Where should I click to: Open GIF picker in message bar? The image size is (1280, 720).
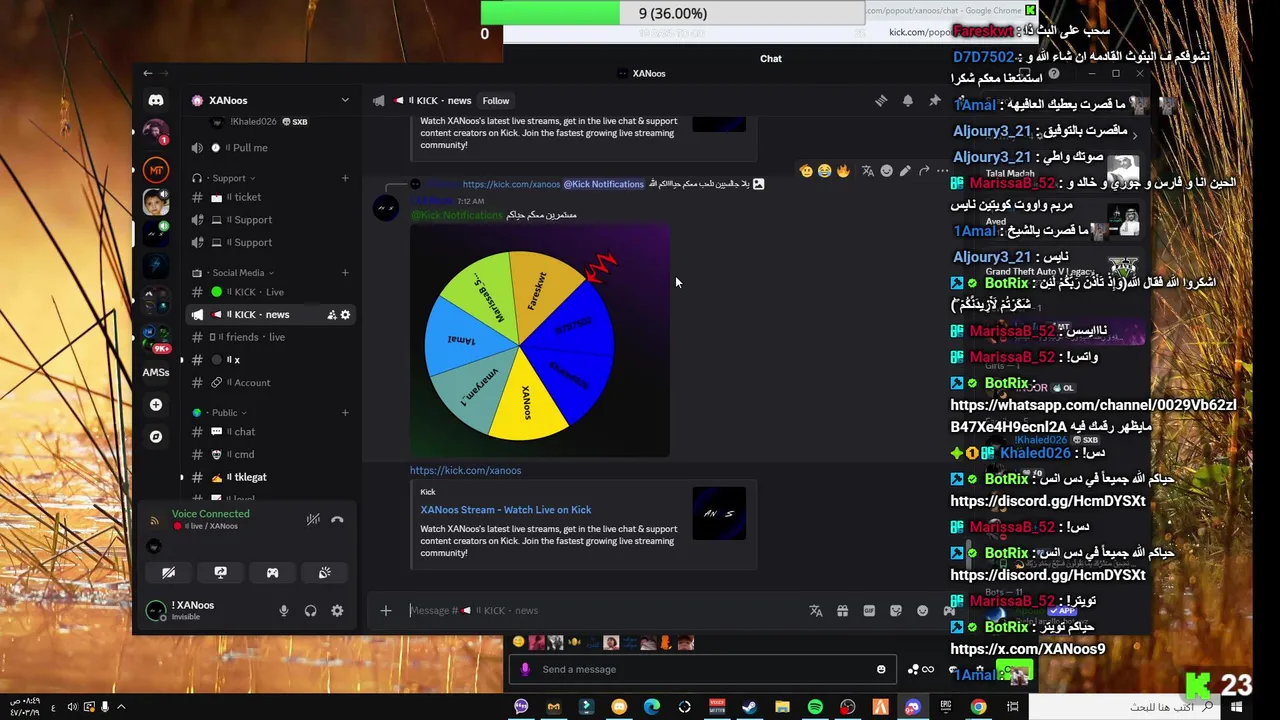click(869, 611)
